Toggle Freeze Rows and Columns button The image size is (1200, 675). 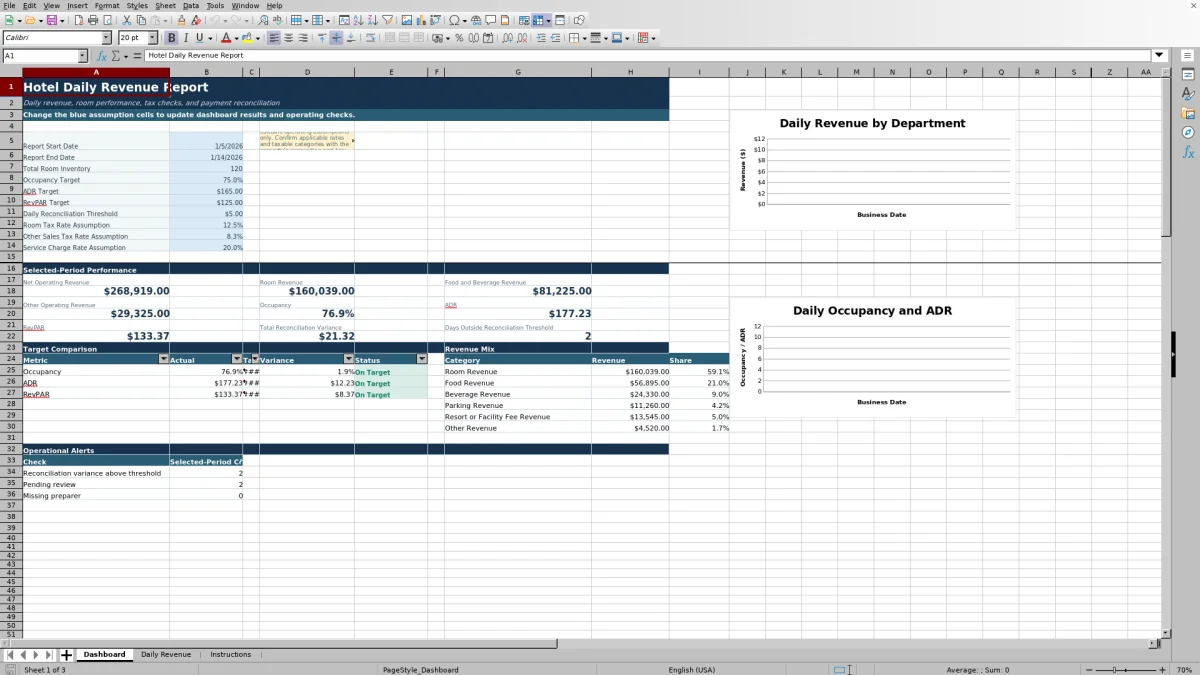(538, 20)
